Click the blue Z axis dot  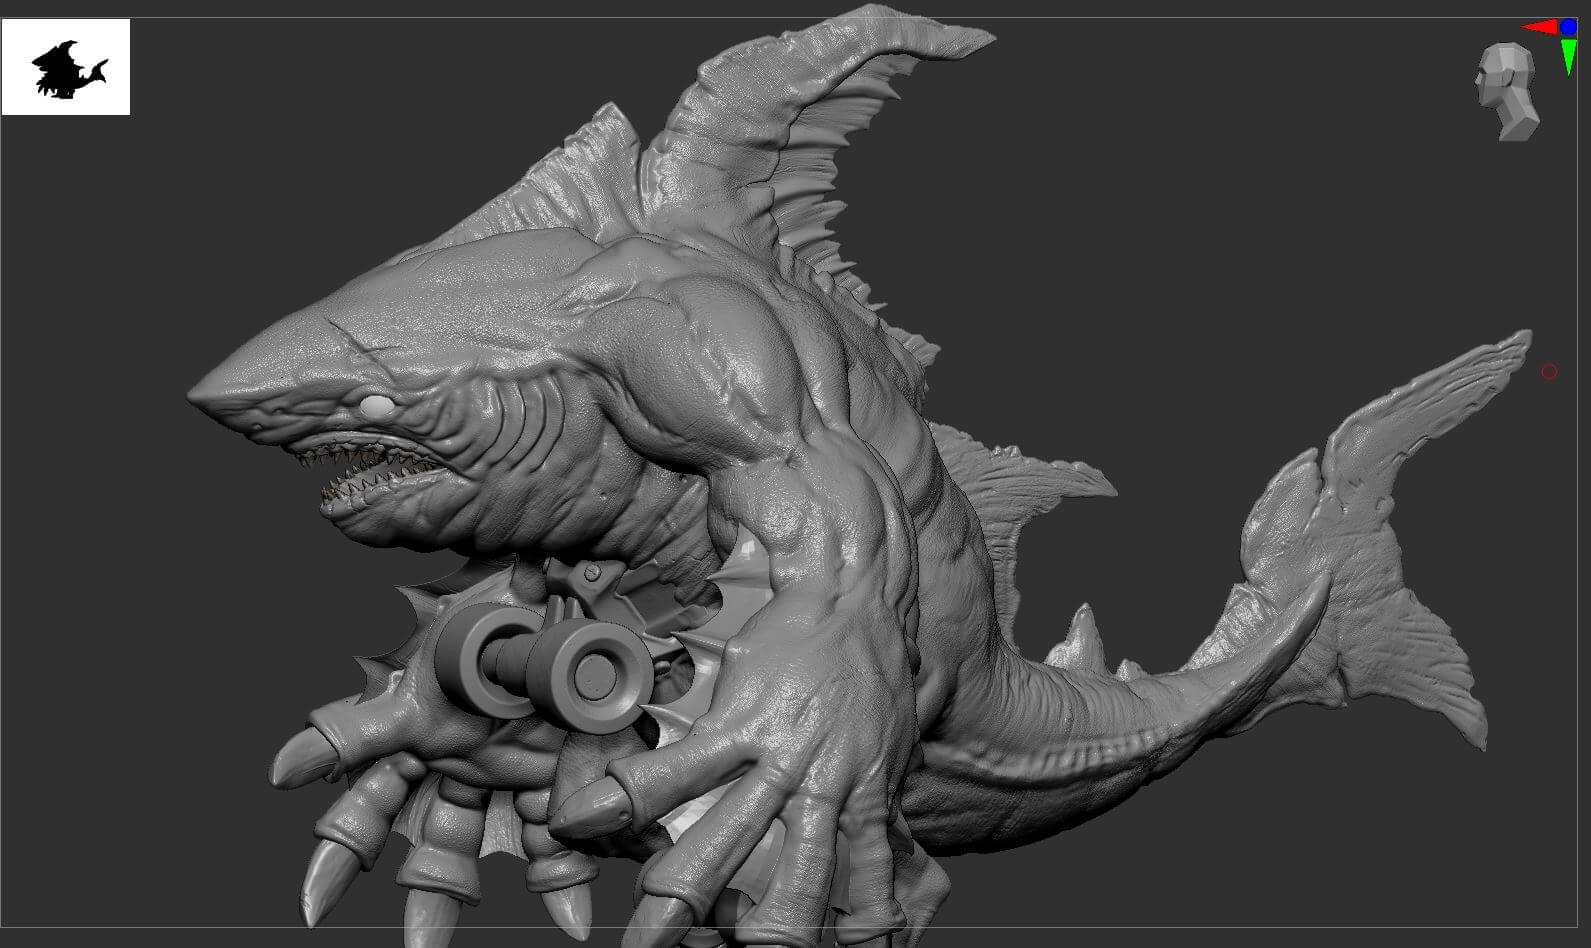click(x=1567, y=28)
